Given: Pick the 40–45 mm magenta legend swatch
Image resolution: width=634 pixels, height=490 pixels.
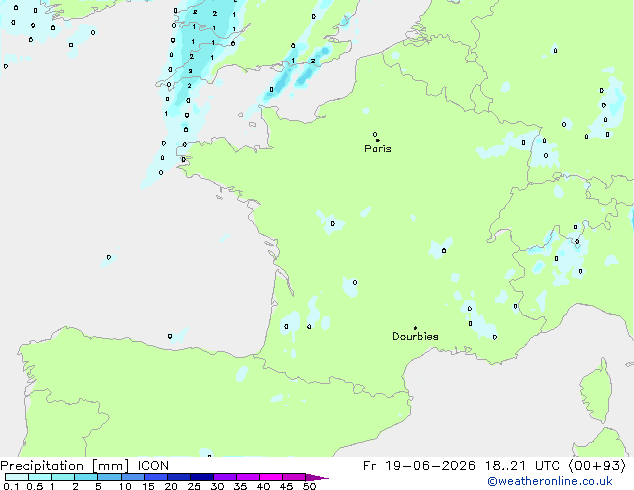Looking at the screenshot, I should pos(271,477).
